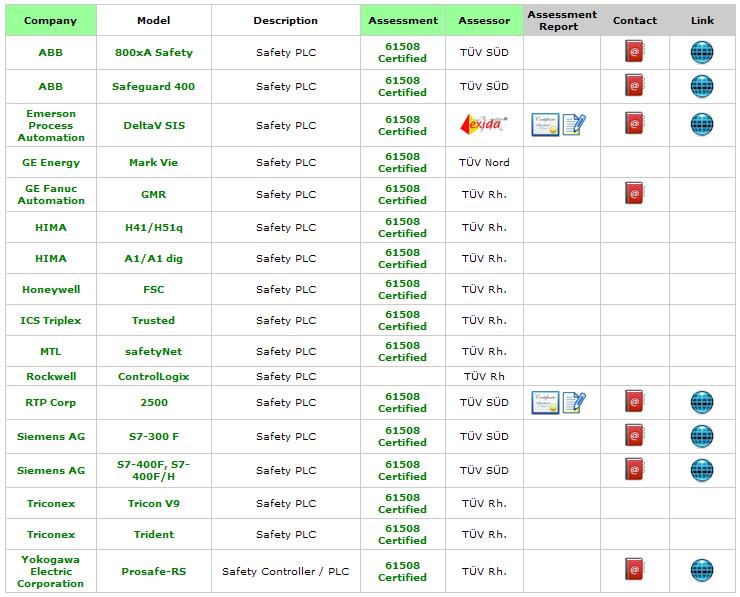The width and height of the screenshot is (740, 597).
Task: Open report notepad icon for RTP Corp 2500
Action: (574, 403)
